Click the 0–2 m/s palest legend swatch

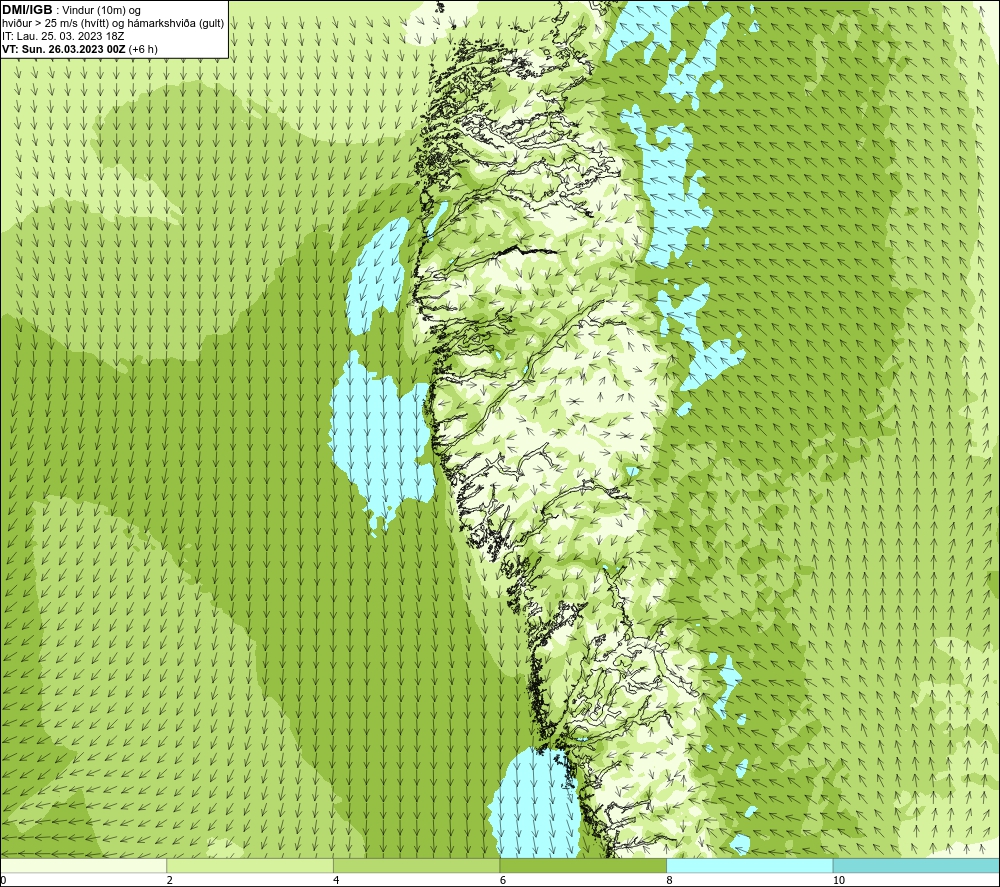[x=84, y=865]
